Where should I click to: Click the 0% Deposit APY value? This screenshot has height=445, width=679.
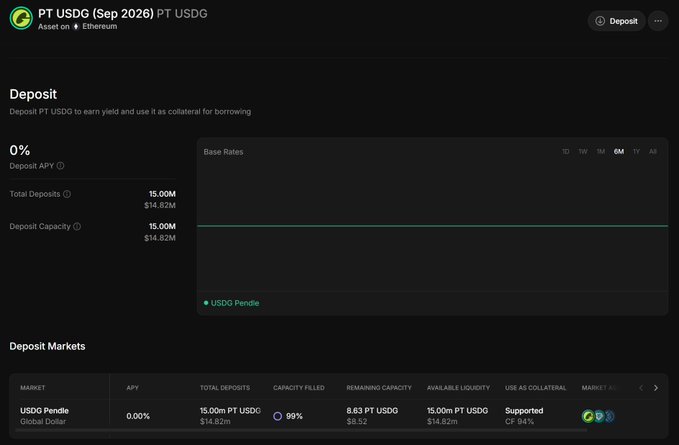[x=20, y=150]
